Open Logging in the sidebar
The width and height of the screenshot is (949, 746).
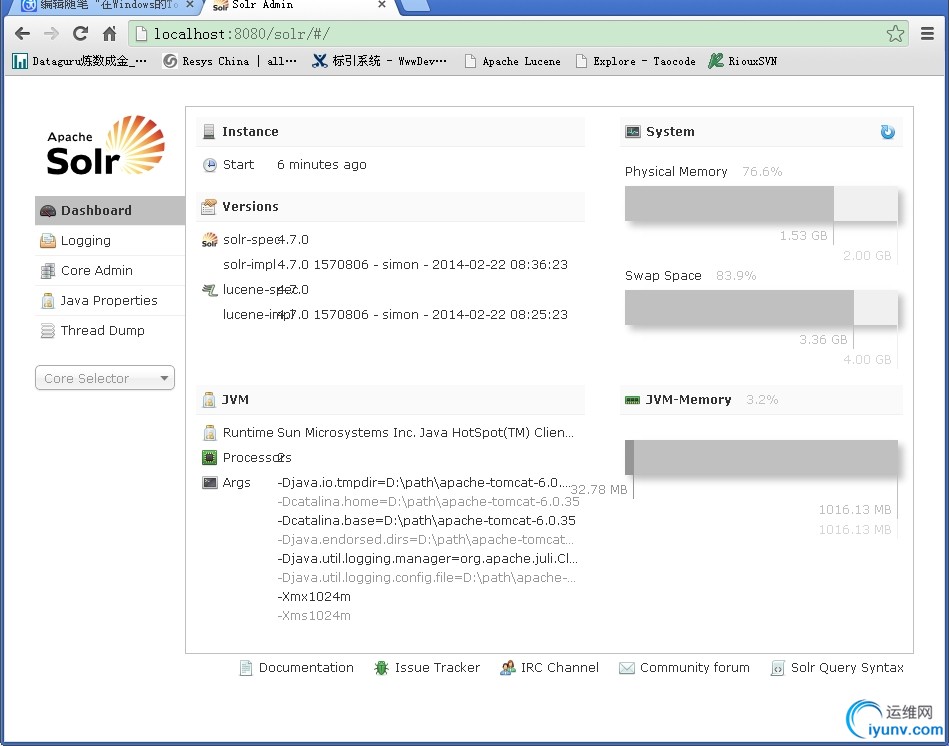pos(110,240)
